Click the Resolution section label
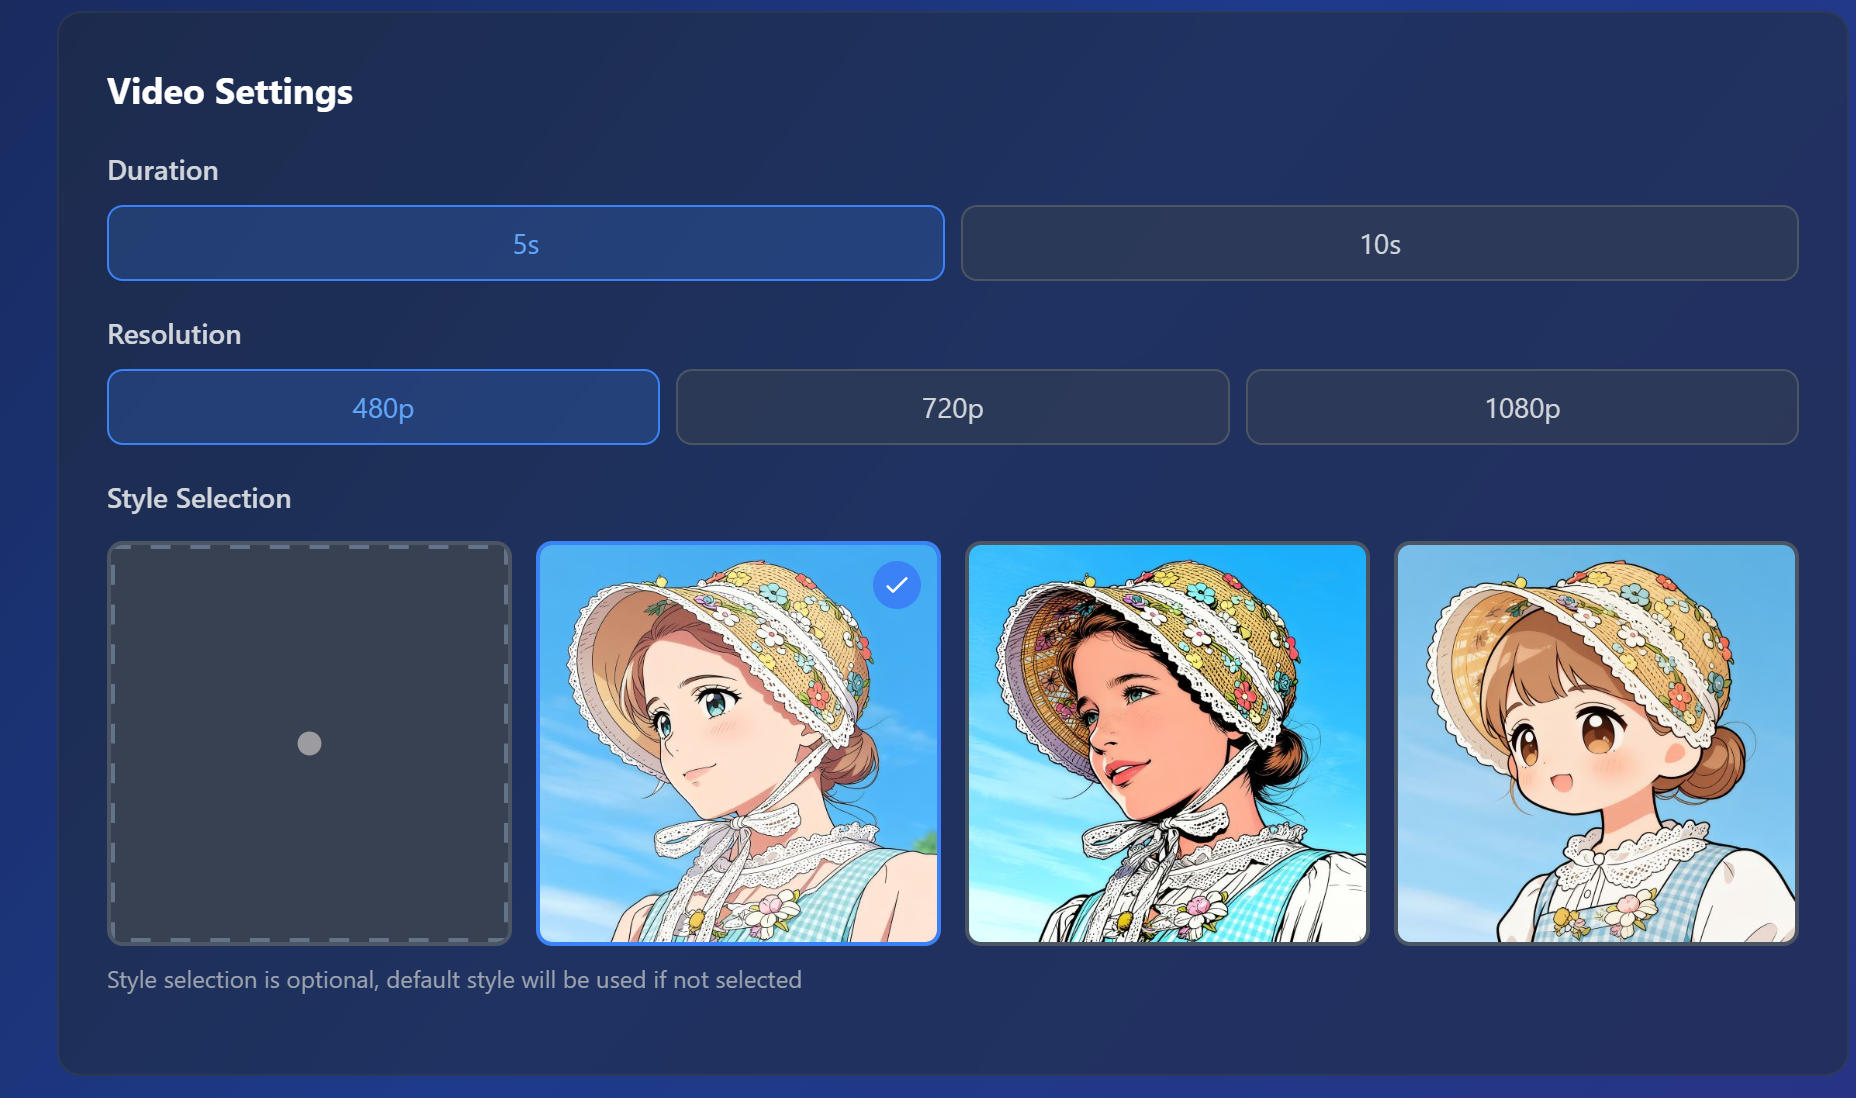1856x1098 pixels. coord(174,335)
